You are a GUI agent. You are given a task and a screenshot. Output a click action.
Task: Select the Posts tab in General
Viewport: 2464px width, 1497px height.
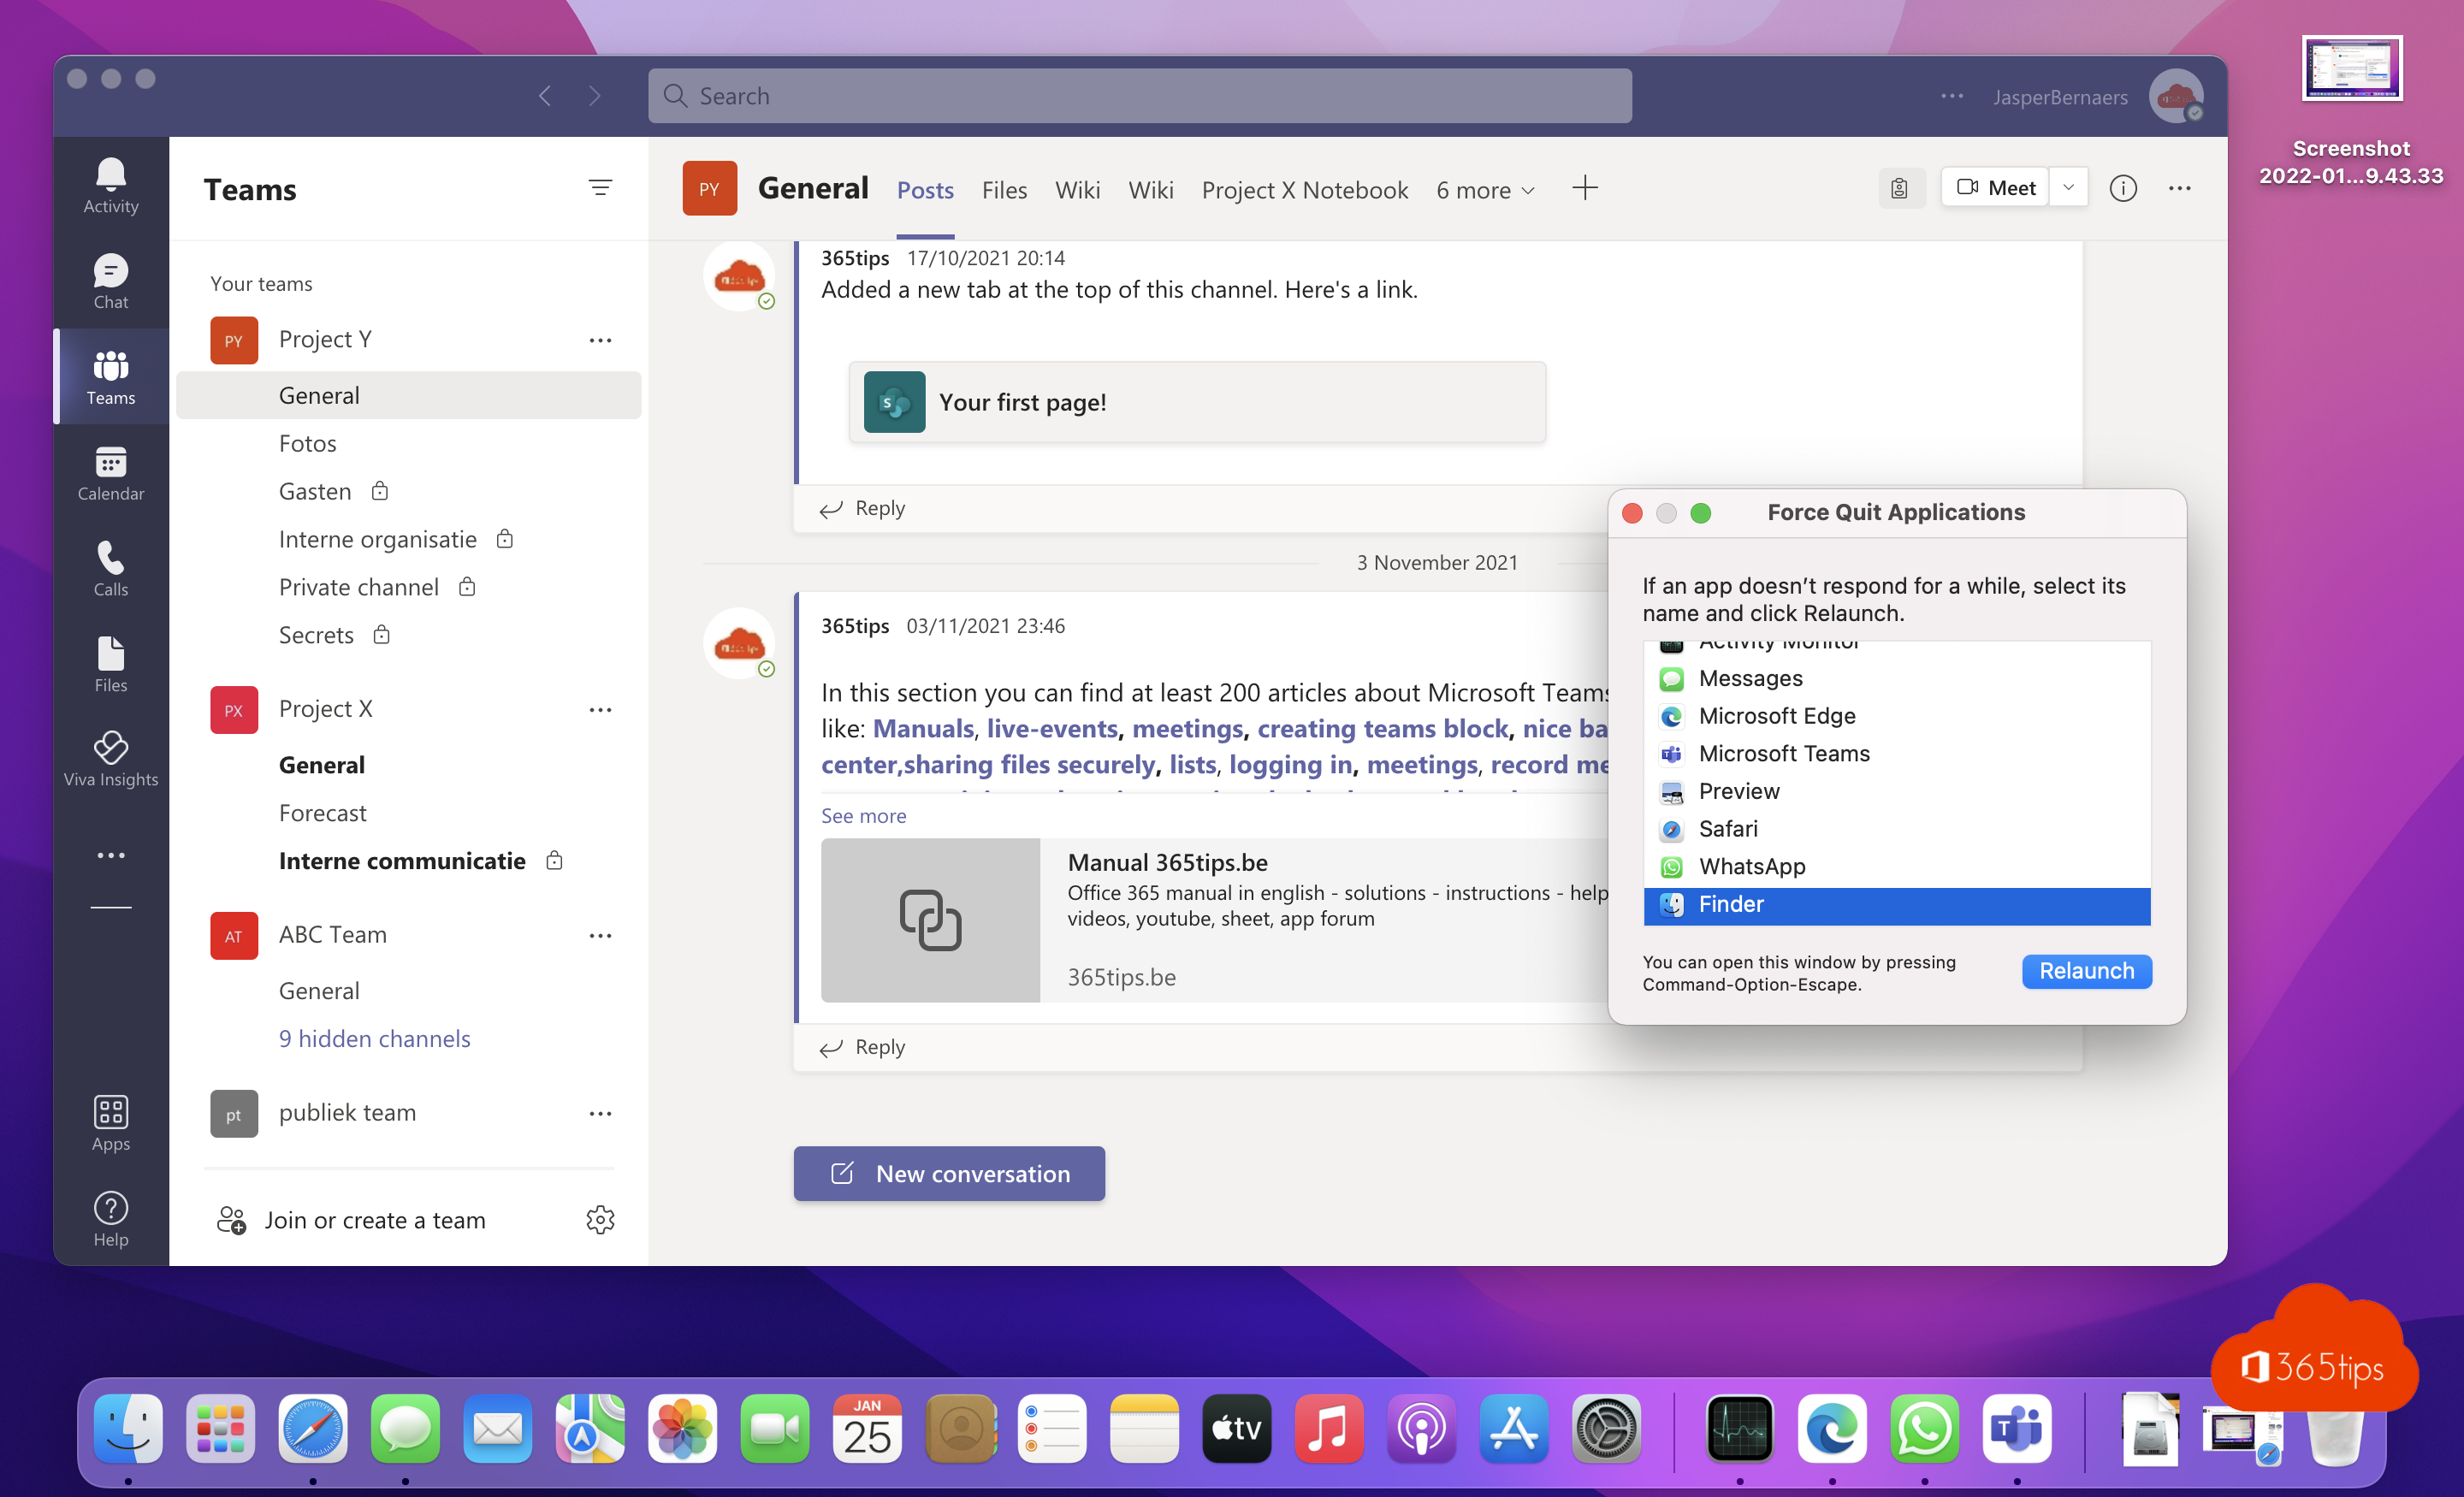pos(924,190)
